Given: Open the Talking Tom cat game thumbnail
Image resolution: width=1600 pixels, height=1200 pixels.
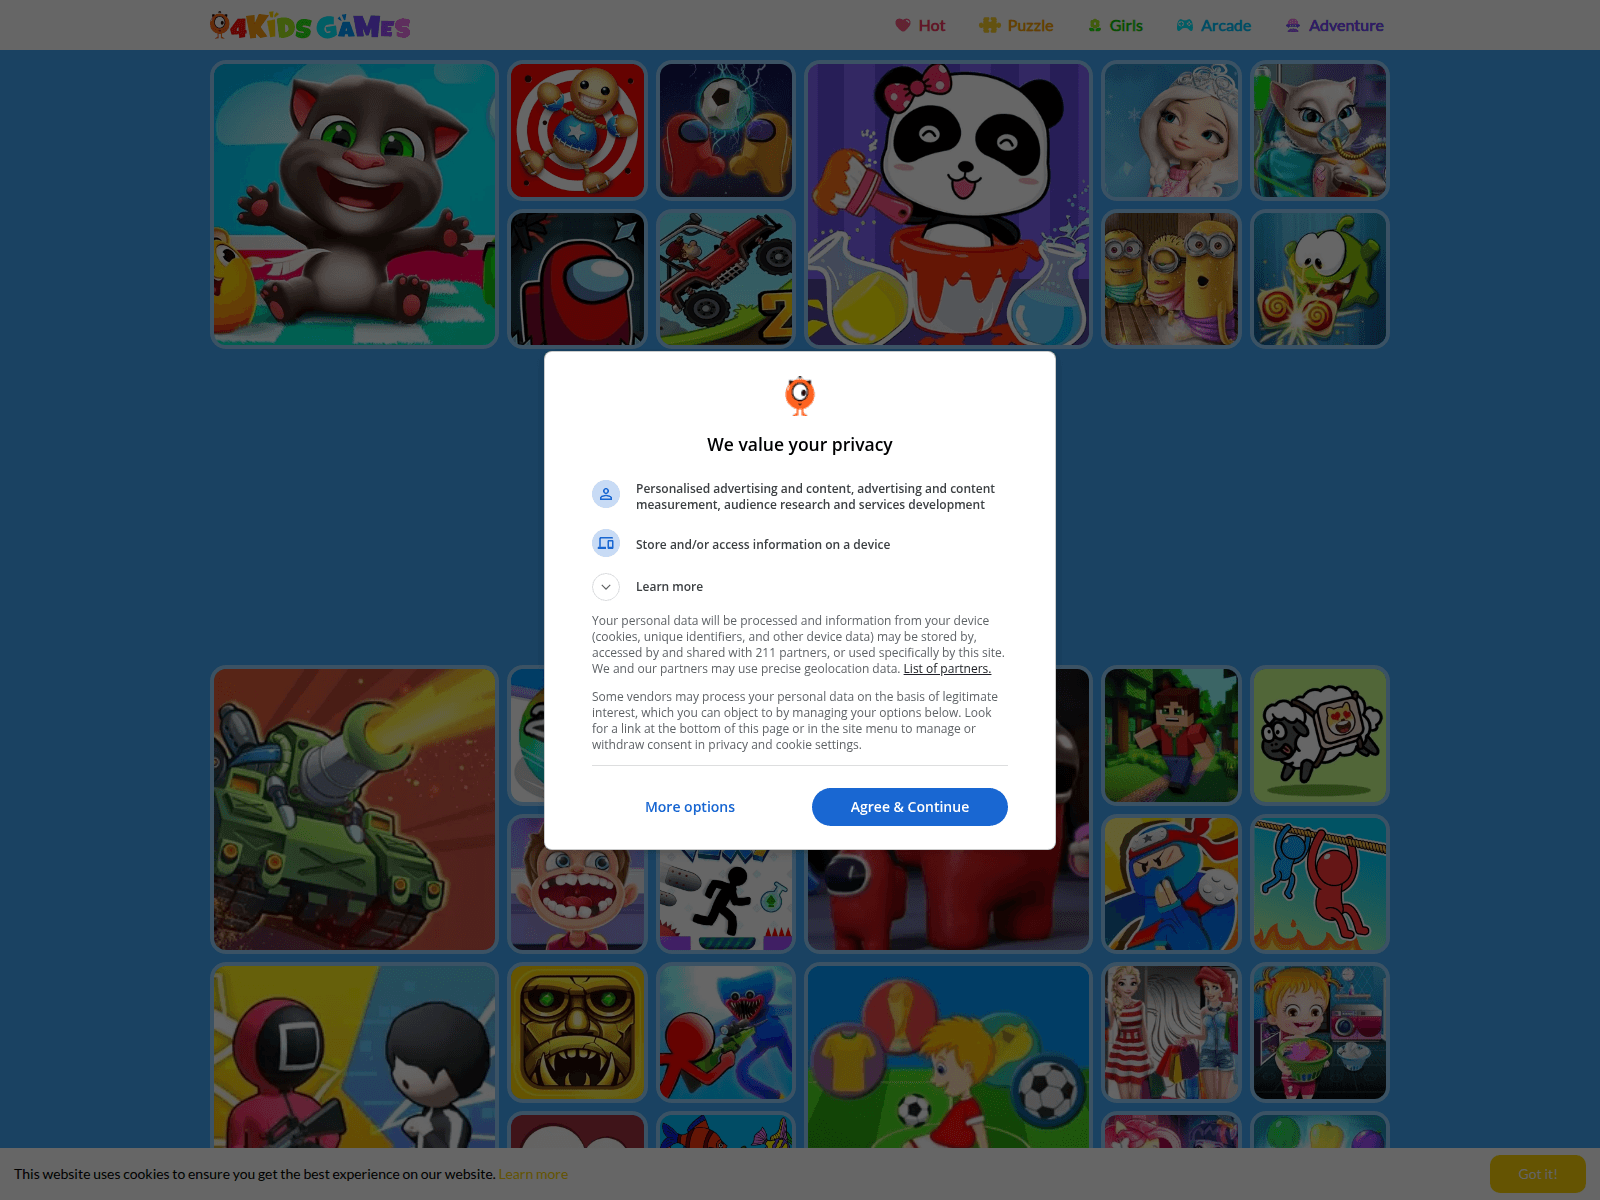Looking at the screenshot, I should click(x=355, y=205).
